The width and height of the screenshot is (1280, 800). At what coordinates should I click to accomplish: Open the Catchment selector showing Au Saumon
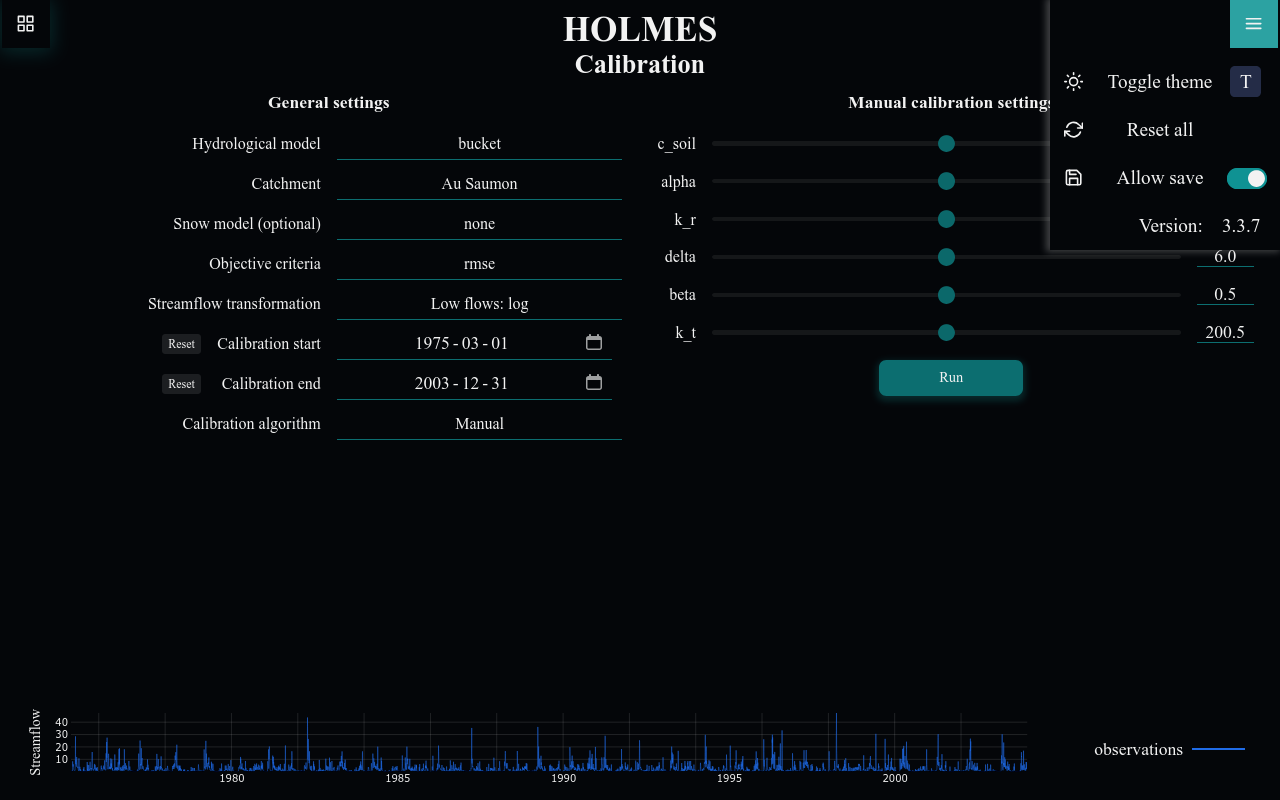coord(479,183)
